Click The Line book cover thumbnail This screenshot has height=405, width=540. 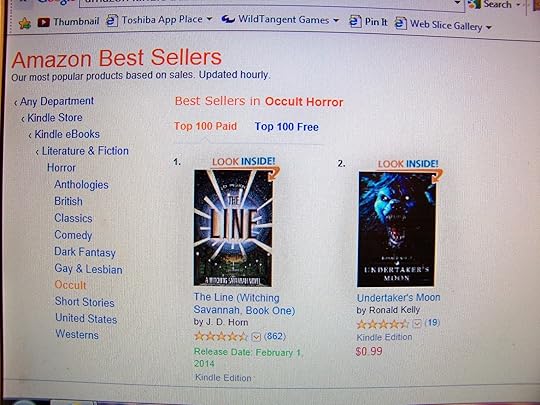click(233, 228)
